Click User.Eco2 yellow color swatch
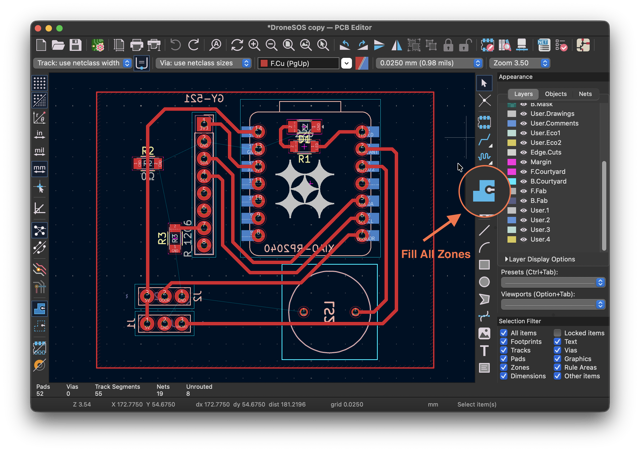Viewport: 640px width, 452px height. click(x=511, y=143)
